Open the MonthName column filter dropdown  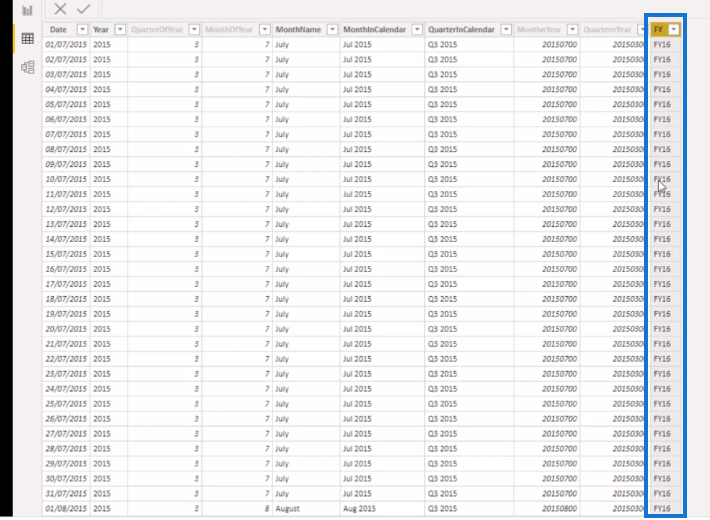click(332, 29)
